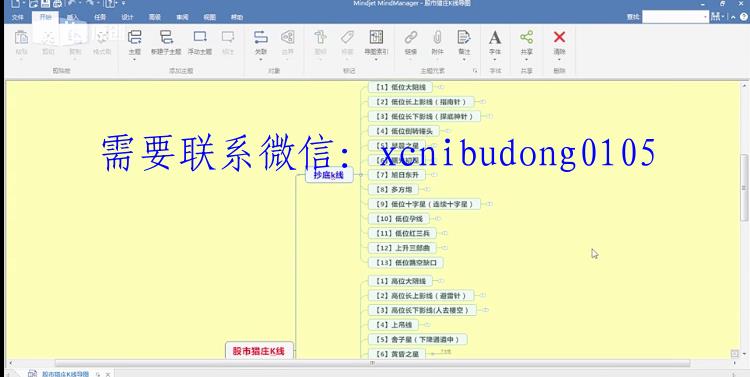Expand the 关联 (Relationship) dropdown arrow
The height and width of the screenshot is (377, 750).
(x=261, y=59)
